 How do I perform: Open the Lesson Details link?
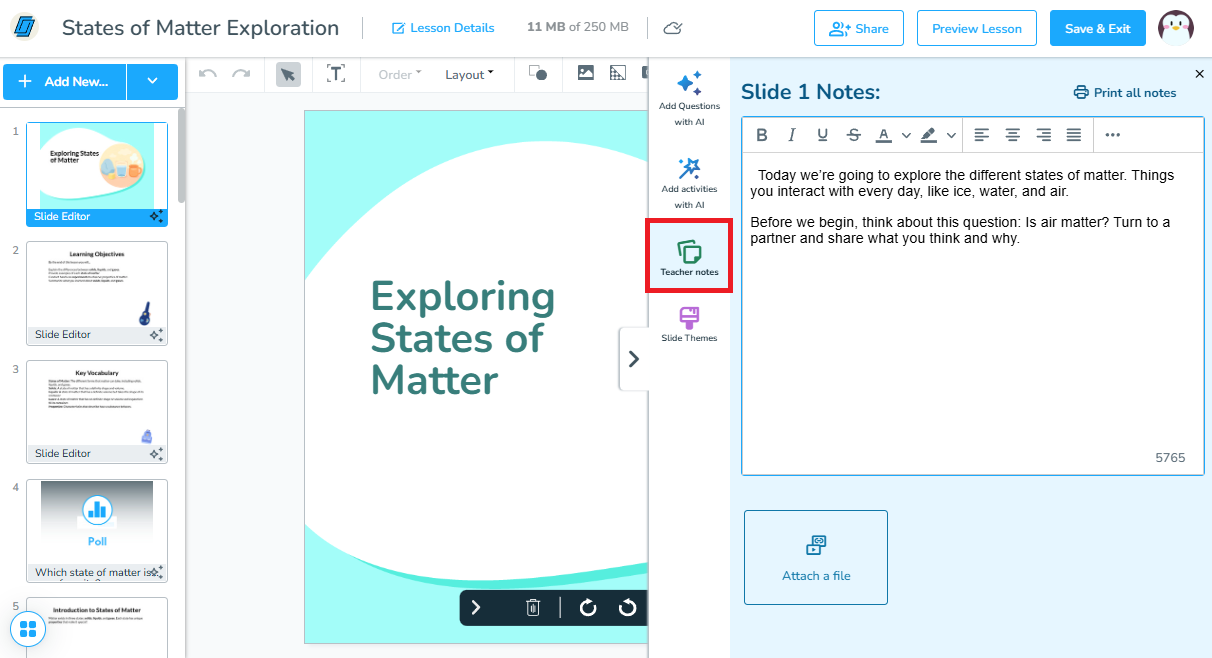click(x=443, y=28)
